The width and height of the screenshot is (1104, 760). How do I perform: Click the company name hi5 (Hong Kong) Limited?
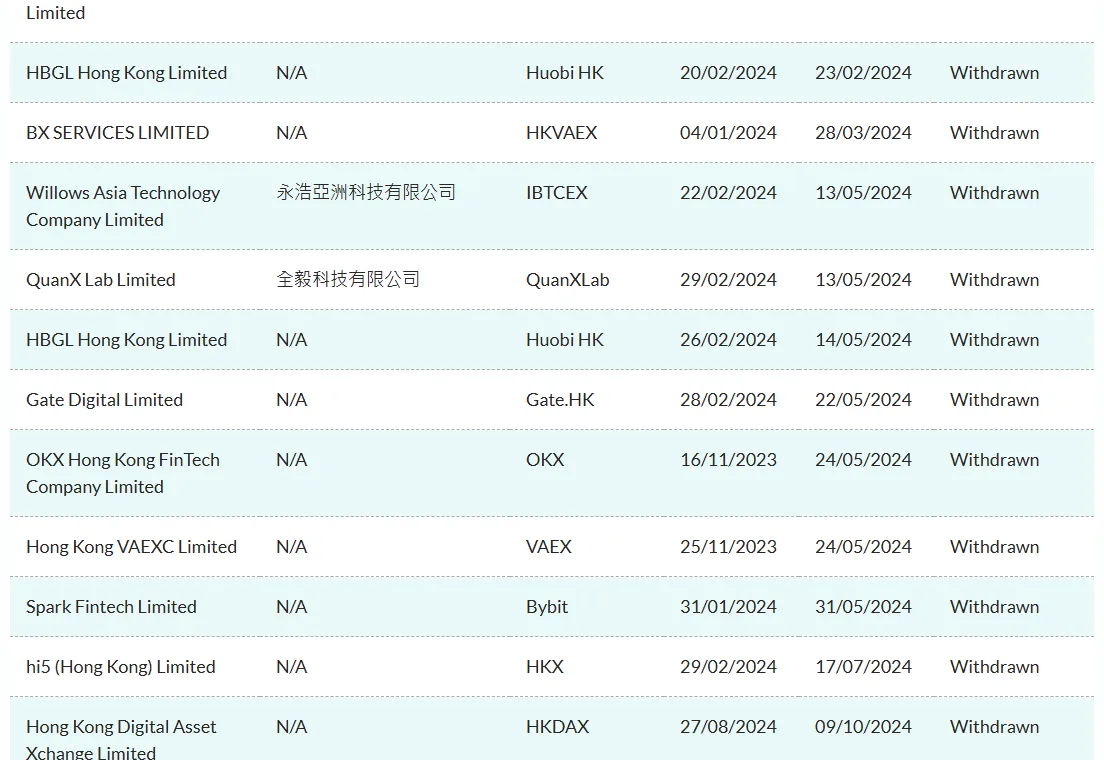pos(120,666)
